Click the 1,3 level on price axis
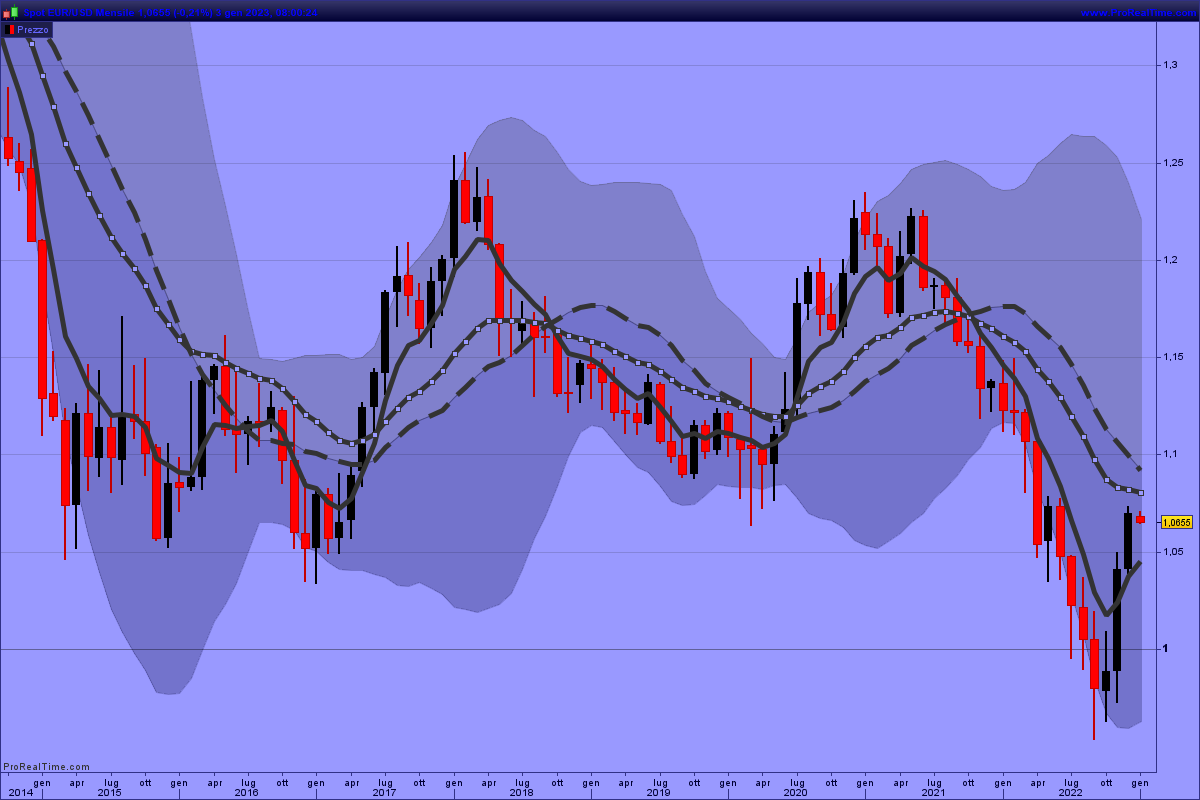1200x800 pixels. tap(1170, 65)
